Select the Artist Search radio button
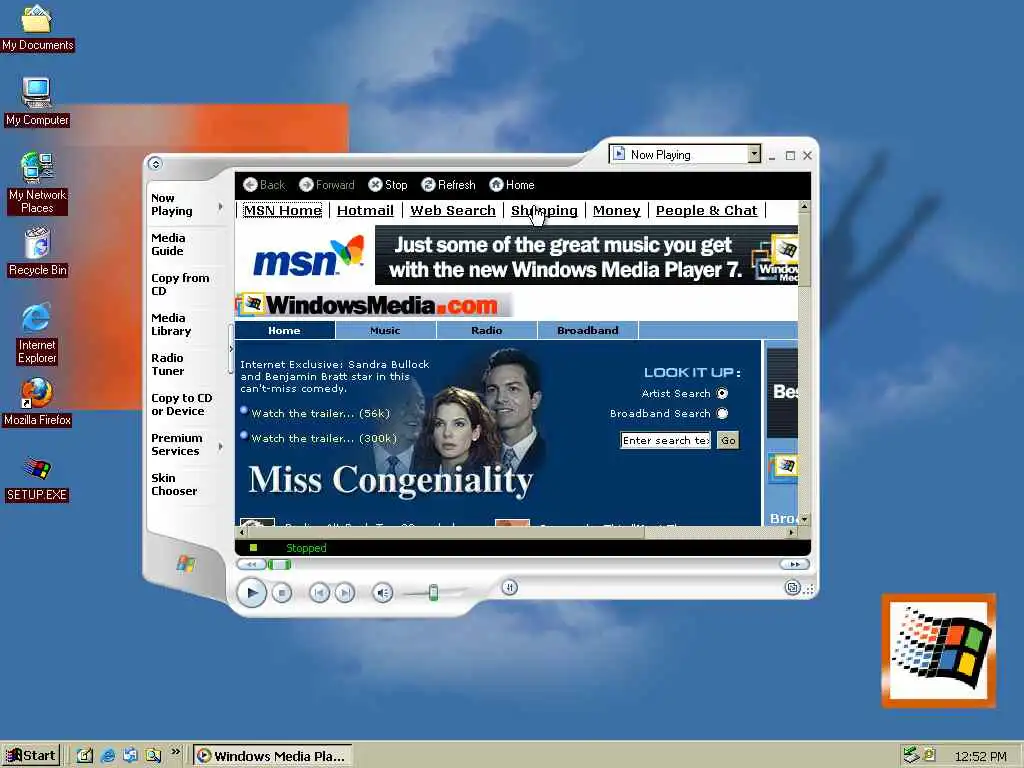Image resolution: width=1024 pixels, height=768 pixels. tap(722, 393)
